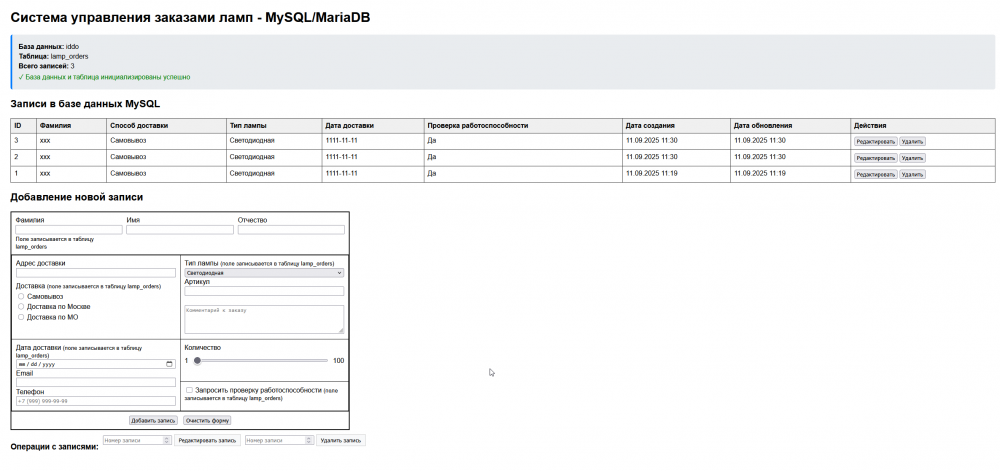Adjust the Количество range slider
Screen dimensions: 1000x471
(x=261, y=361)
